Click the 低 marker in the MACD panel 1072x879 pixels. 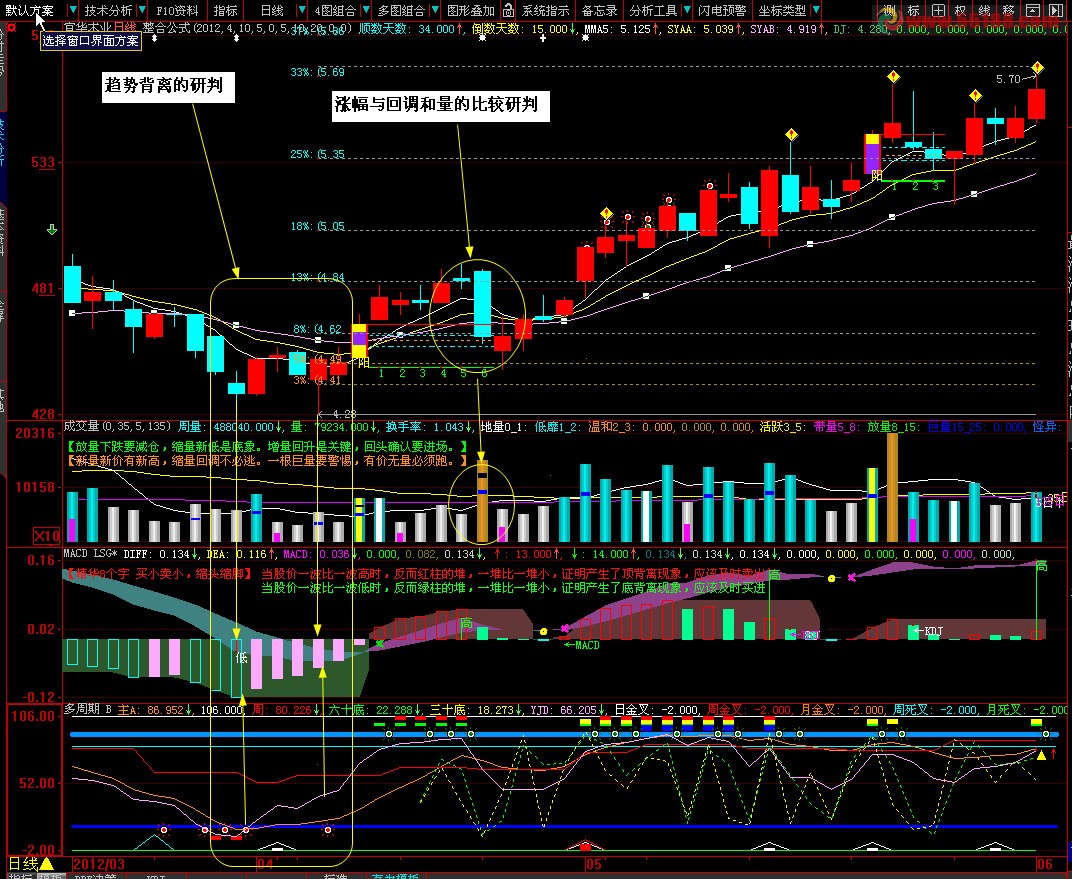(x=241, y=658)
